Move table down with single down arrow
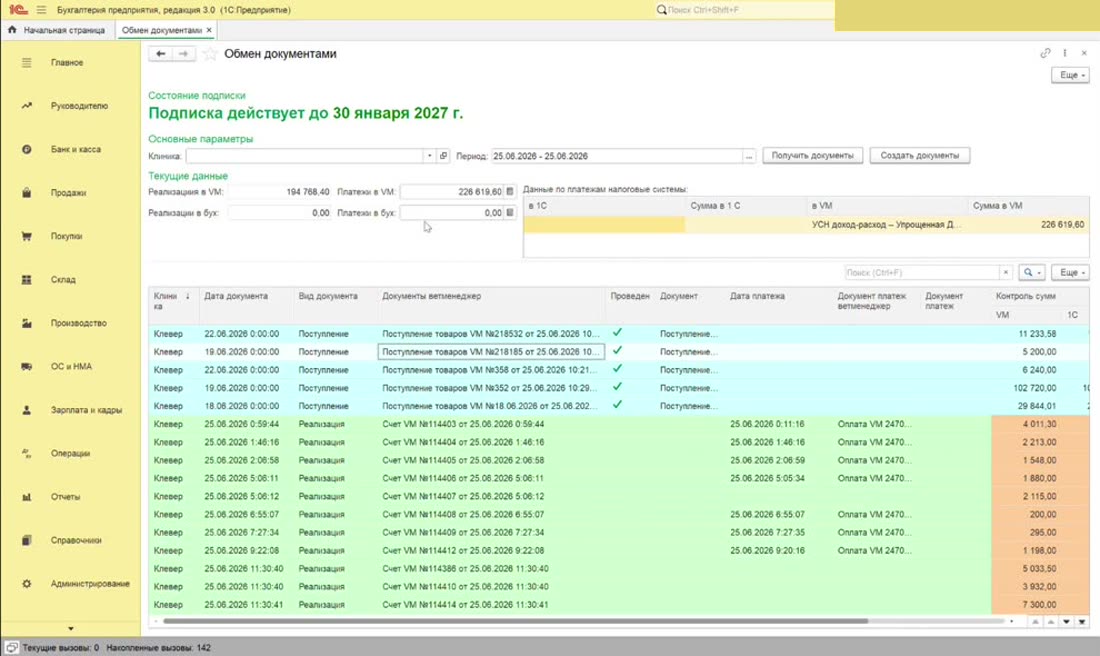The image size is (1100, 656). point(1066,622)
